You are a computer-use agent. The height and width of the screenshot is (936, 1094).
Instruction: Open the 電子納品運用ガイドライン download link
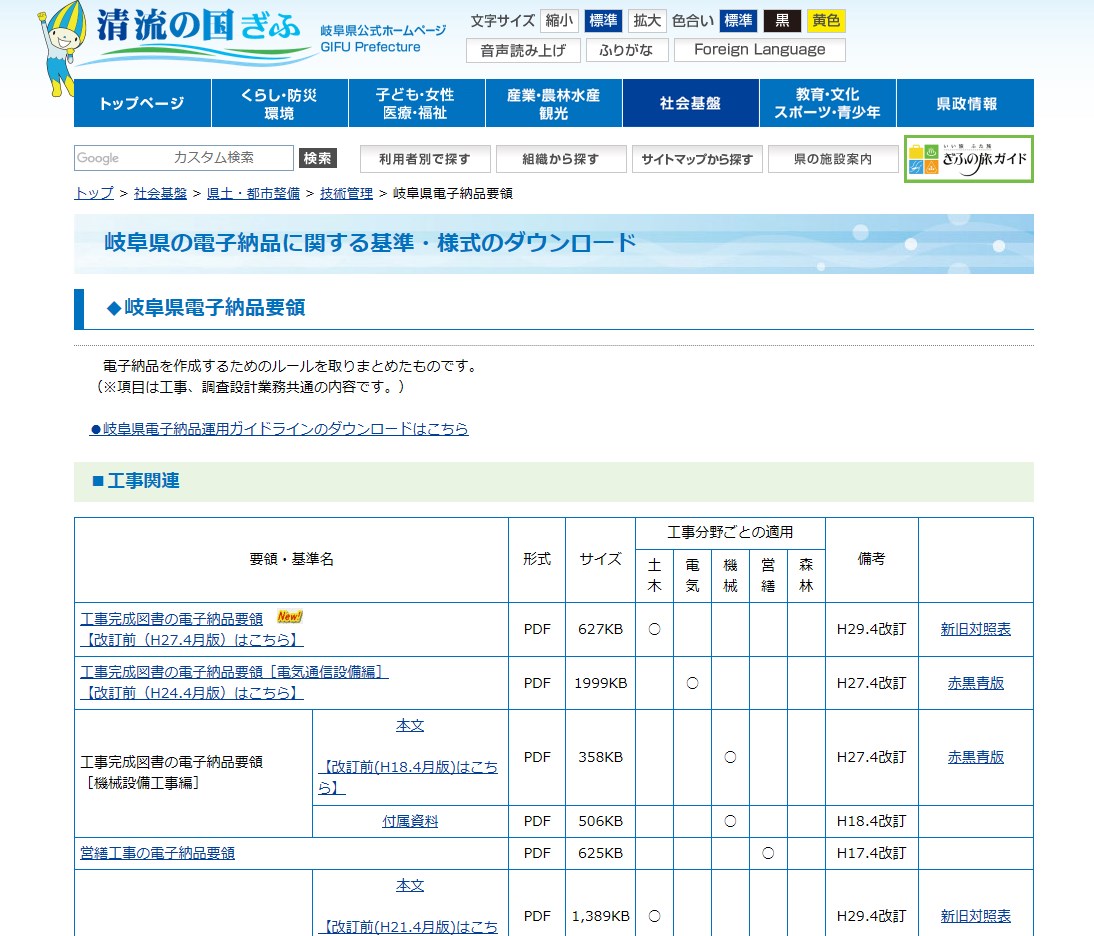[x=279, y=429]
